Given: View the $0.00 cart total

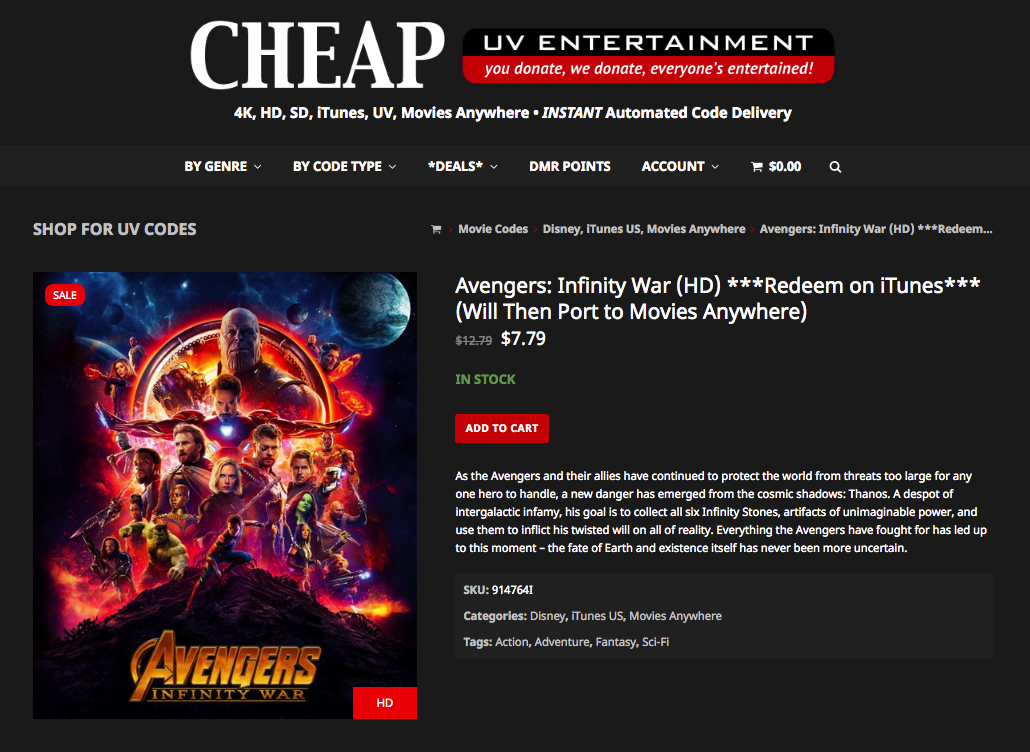Looking at the screenshot, I should click(x=785, y=166).
